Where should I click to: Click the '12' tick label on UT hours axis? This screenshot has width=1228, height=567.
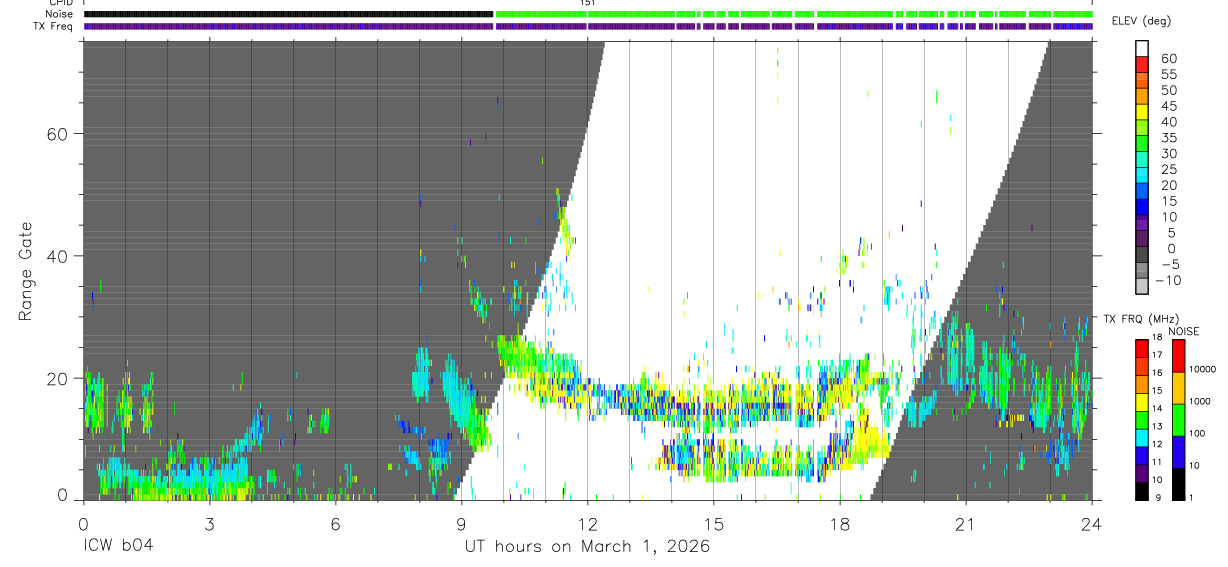point(587,524)
